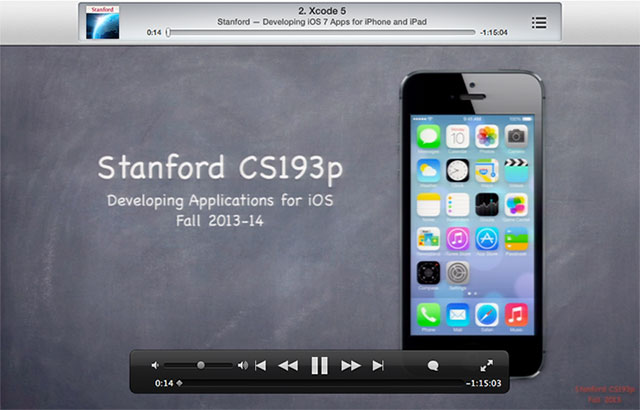This screenshot has width=640, height=410.
Task: Skip to next track button
Action: pyautogui.click(x=378, y=366)
